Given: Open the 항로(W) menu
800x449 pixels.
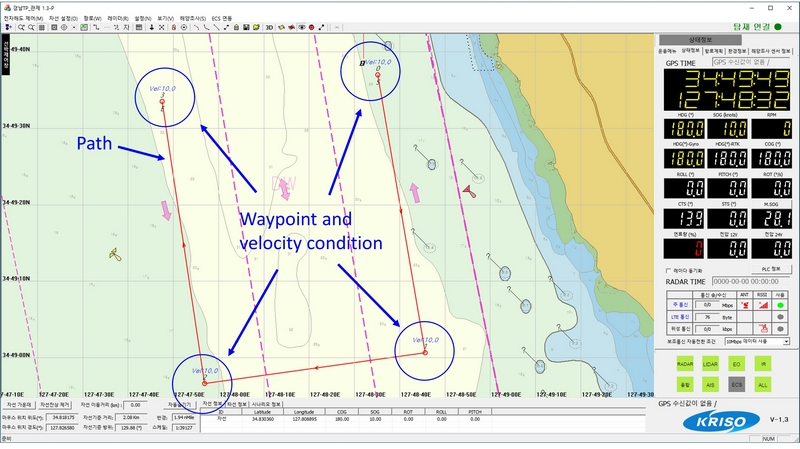Looking at the screenshot, I should click(92, 18).
